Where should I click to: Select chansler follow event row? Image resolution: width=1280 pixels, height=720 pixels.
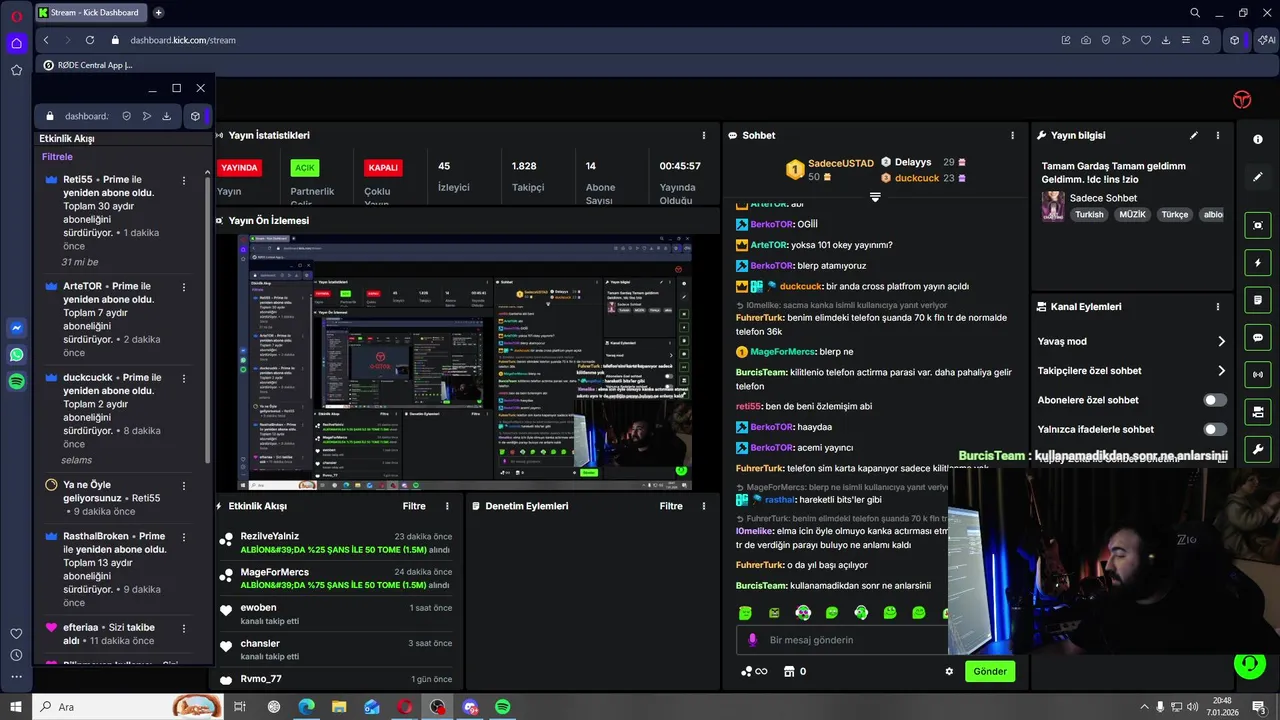[x=335, y=650]
